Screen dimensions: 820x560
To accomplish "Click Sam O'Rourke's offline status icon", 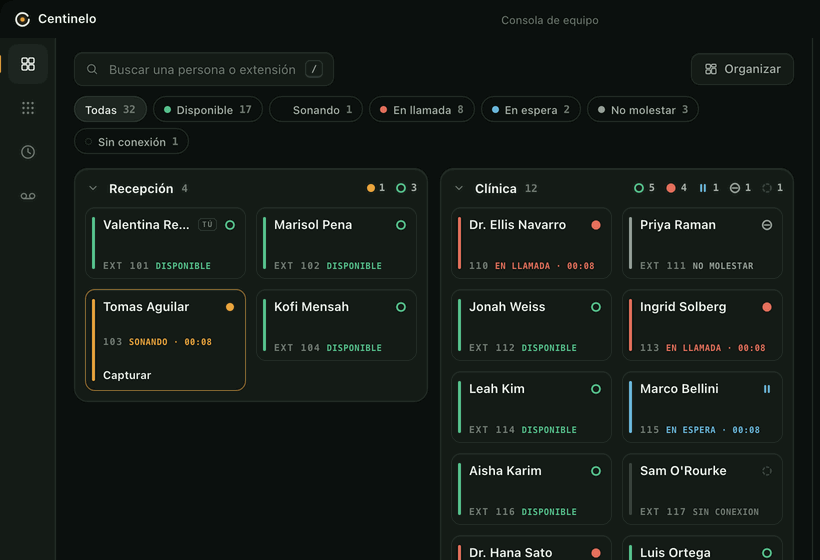I will (767, 471).
